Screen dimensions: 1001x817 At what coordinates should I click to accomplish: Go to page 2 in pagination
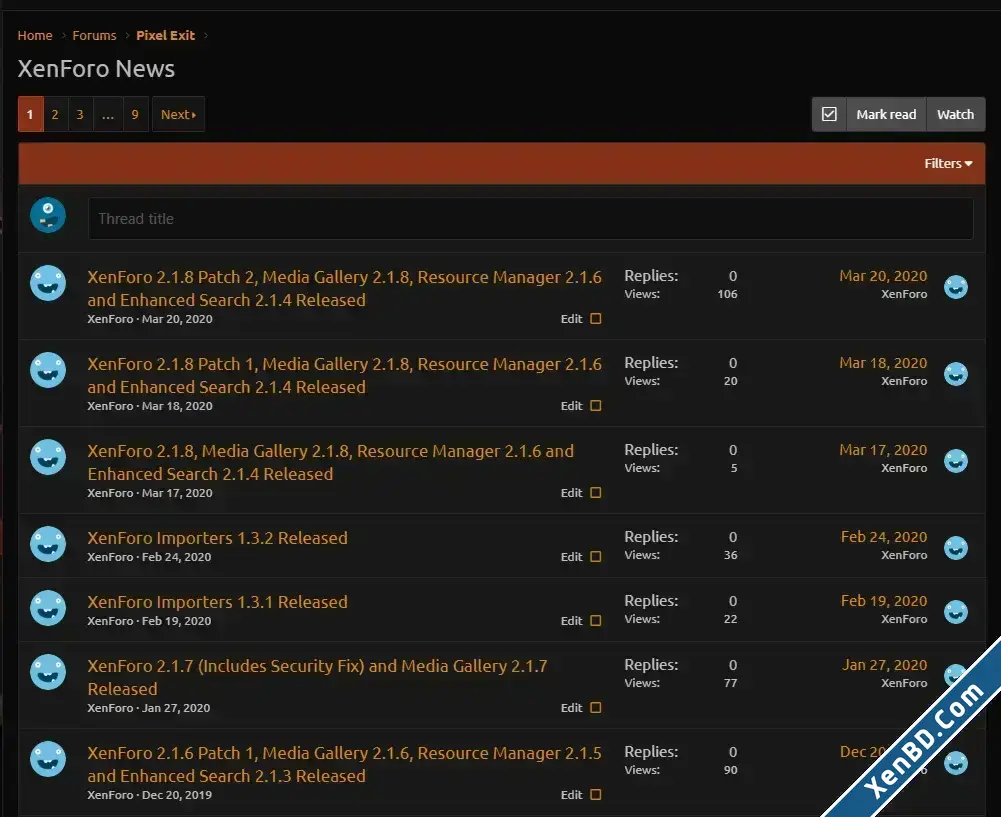point(55,114)
